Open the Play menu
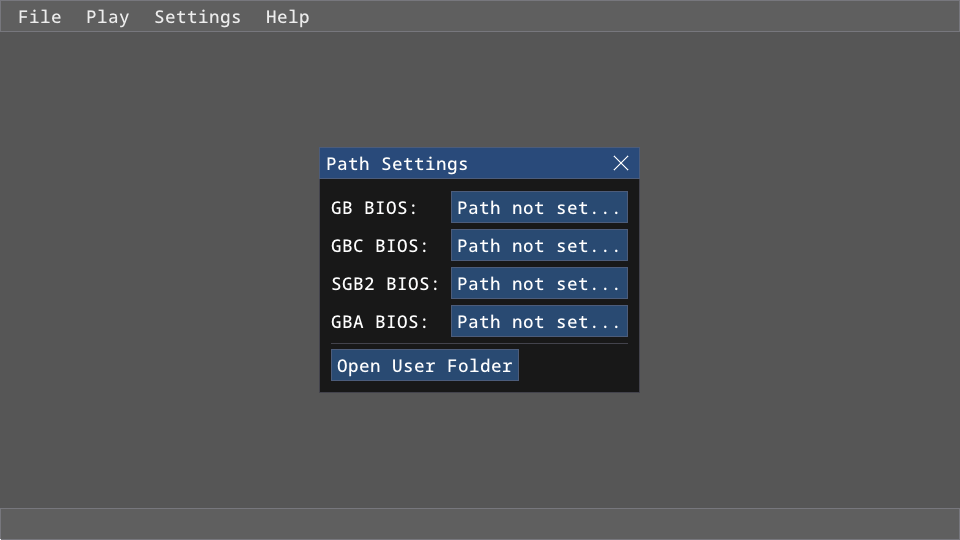Screen dimensions: 960x540 point(107,17)
